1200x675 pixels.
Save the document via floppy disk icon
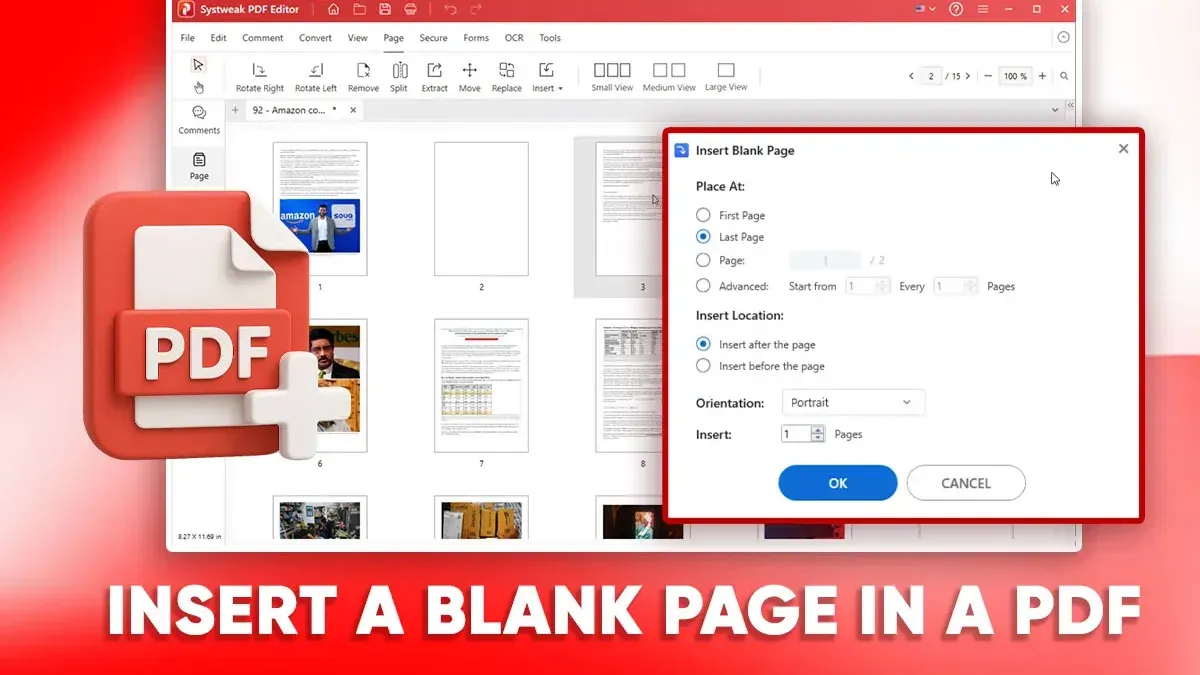coord(385,9)
